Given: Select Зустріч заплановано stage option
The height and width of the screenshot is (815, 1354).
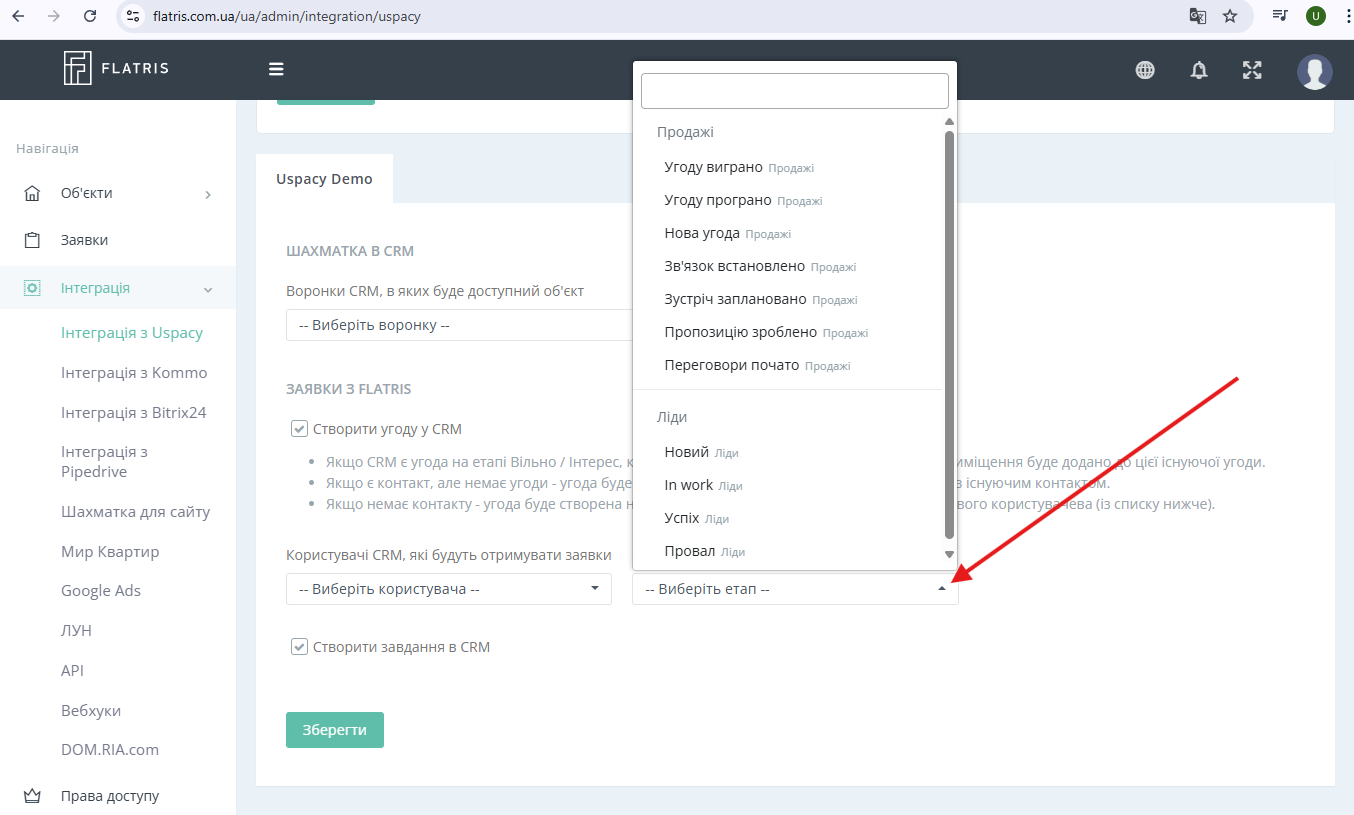Looking at the screenshot, I should click(x=788, y=299).
